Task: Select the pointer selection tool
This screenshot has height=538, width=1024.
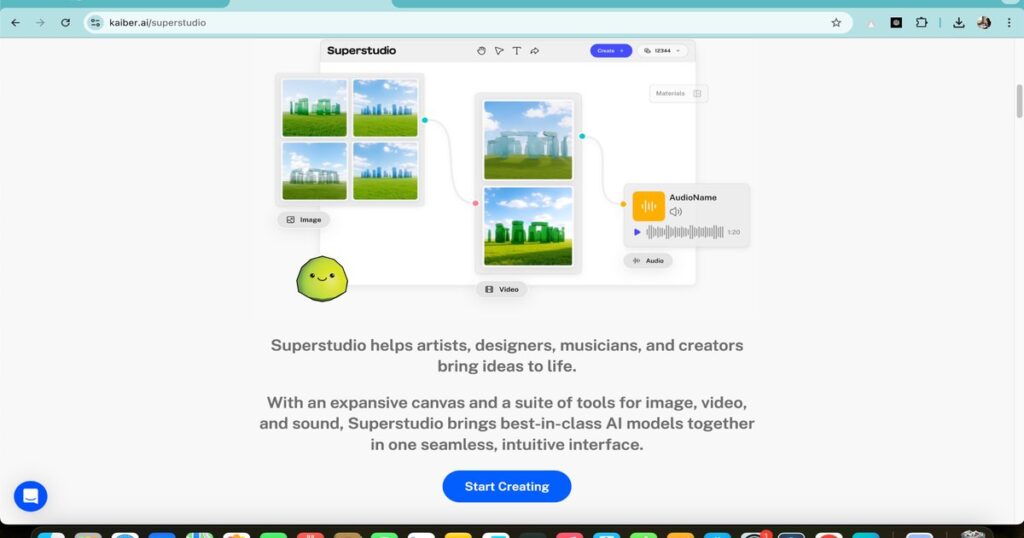Action: click(499, 51)
